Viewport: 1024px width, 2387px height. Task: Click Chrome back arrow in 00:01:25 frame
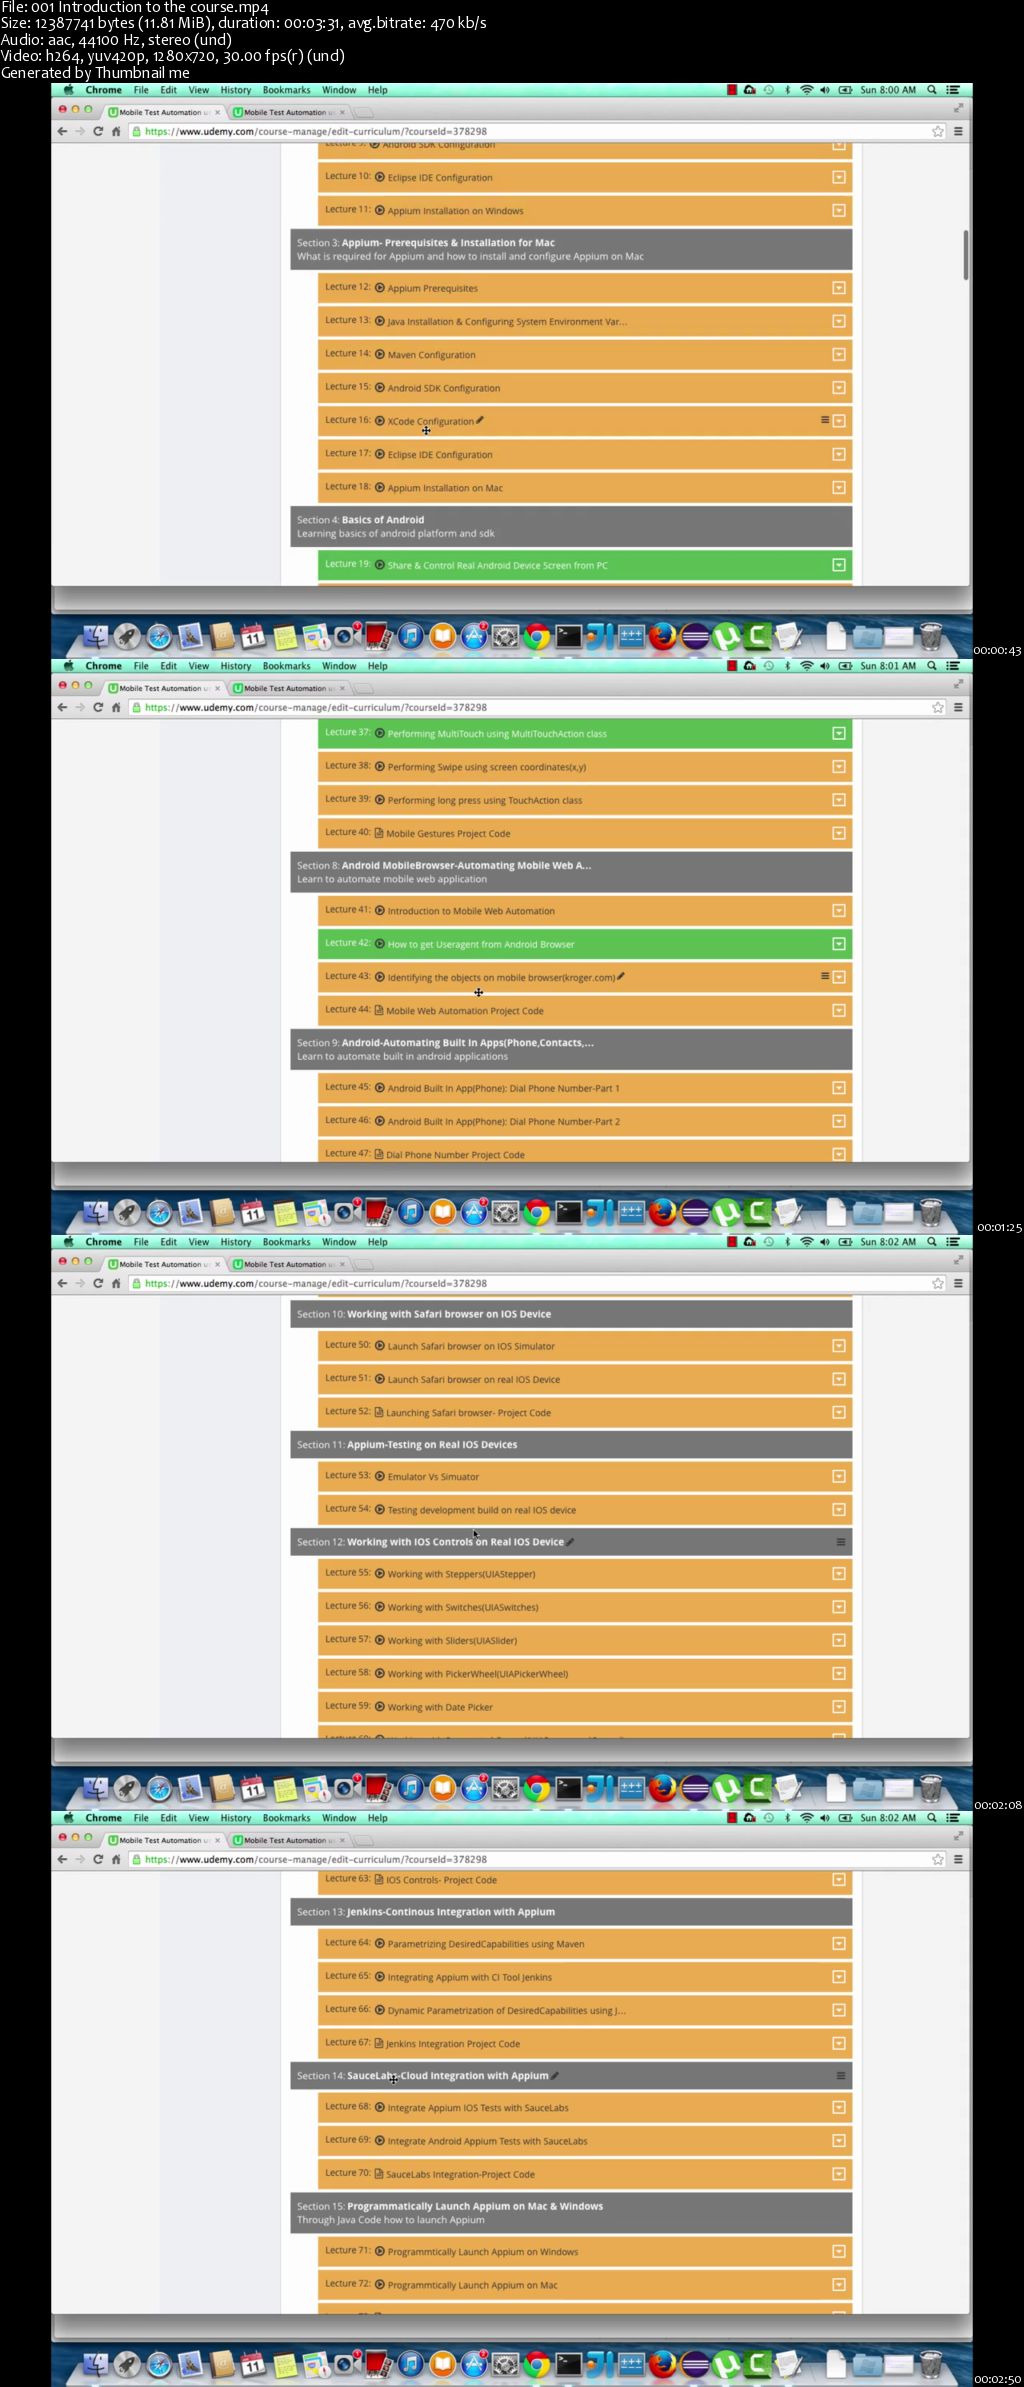pyautogui.click(x=63, y=707)
